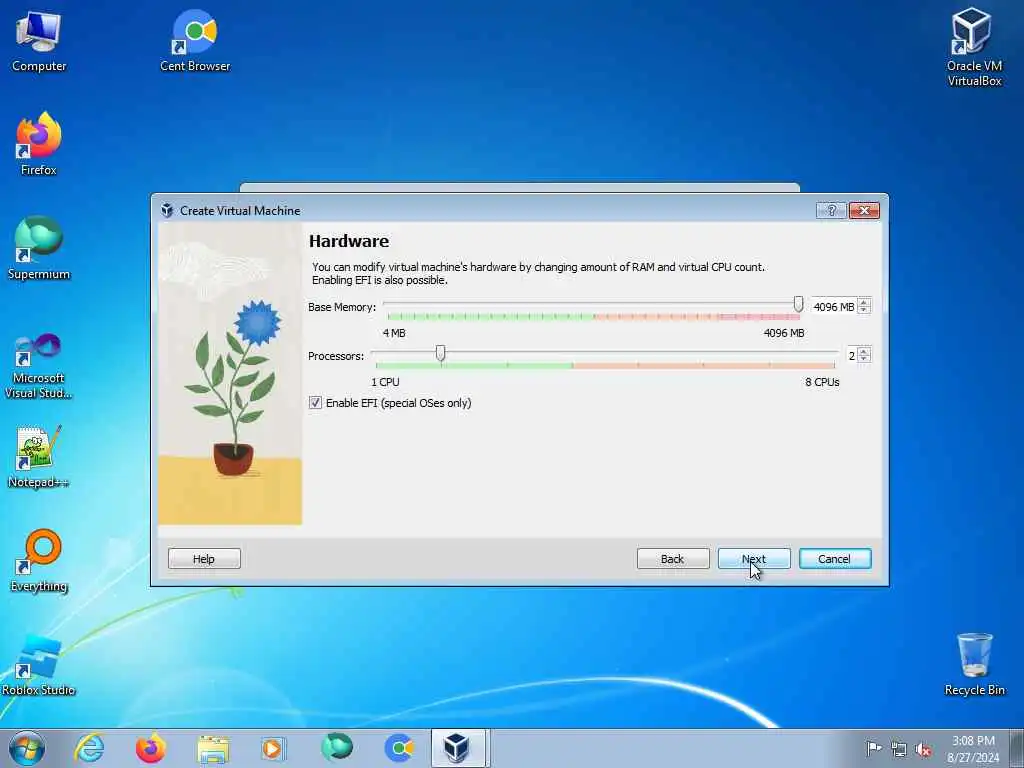Open the muted volume tray icon
The width and height of the screenshot is (1024, 768).
pos(923,749)
